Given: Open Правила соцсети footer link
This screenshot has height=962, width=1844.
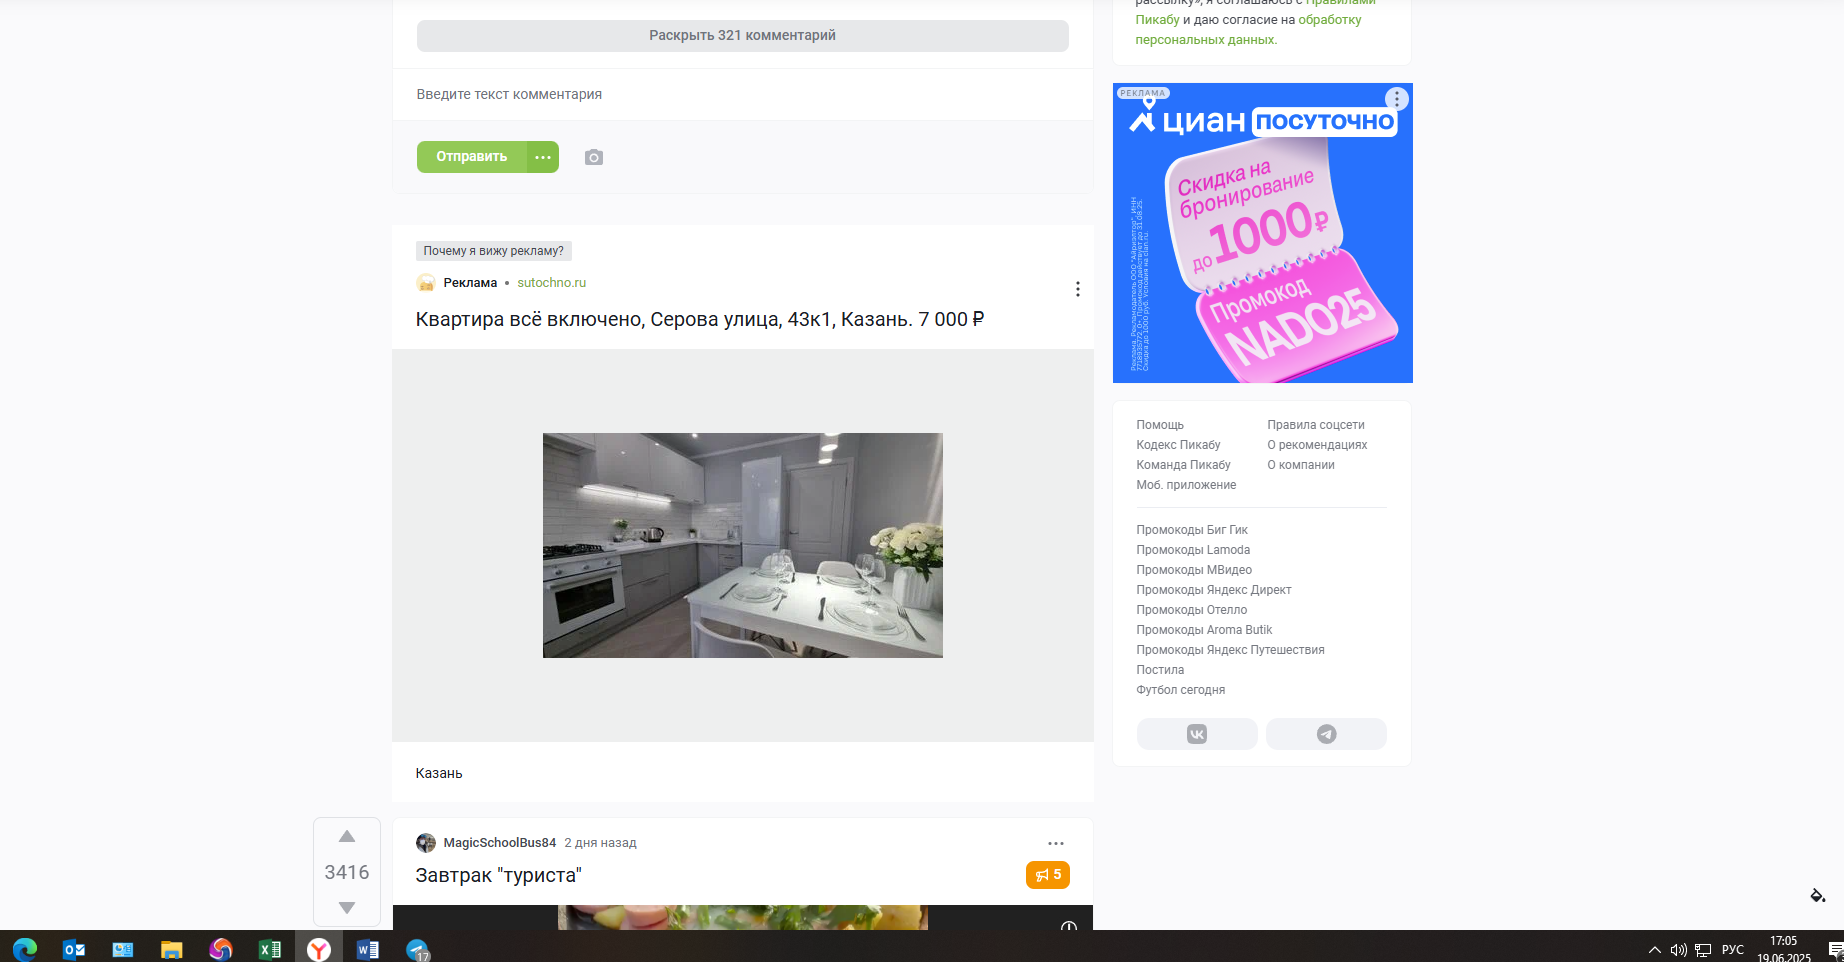Looking at the screenshot, I should coord(1315,425).
